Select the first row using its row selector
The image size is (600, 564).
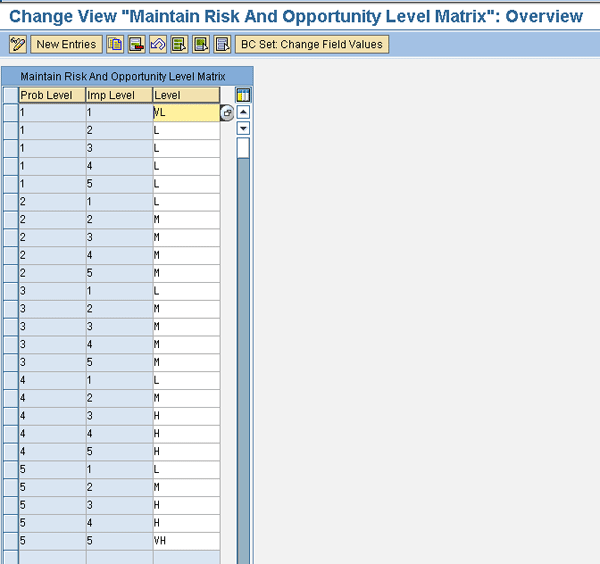(x=10, y=113)
